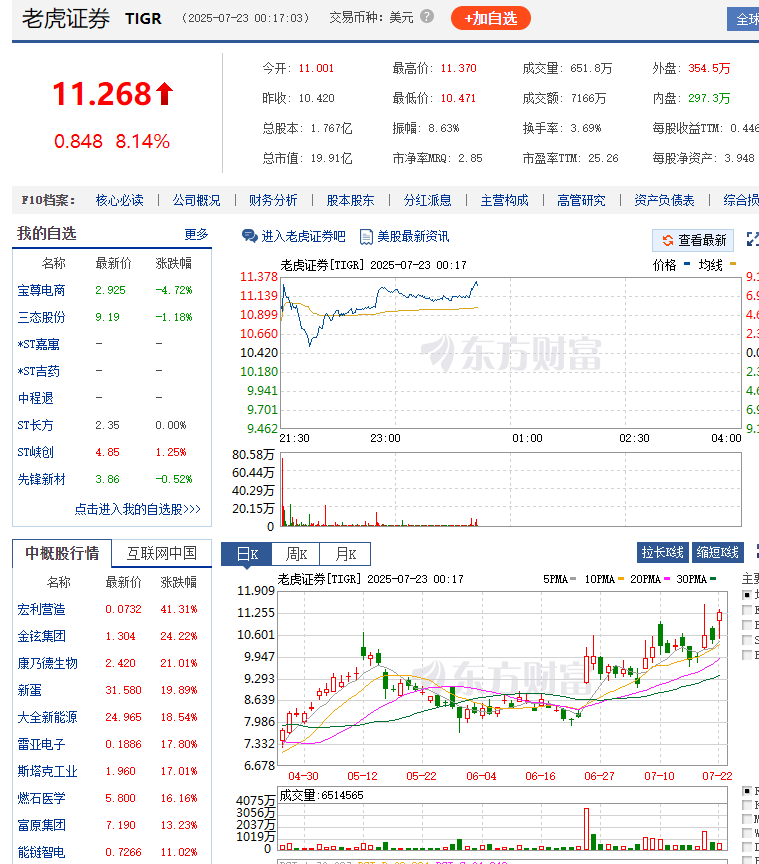759x864 pixels.
Task: Click the magenta 20PMA legend swatch
Action: (x=667, y=579)
